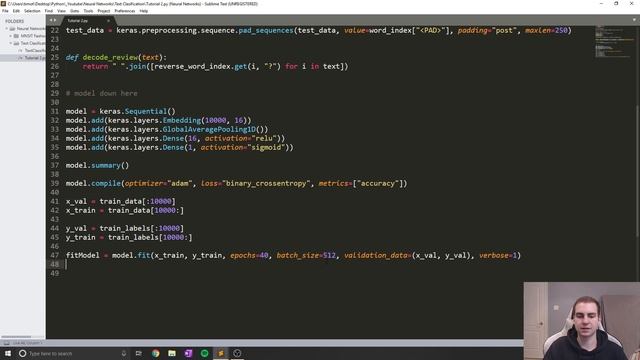640x360 pixels.
Task: Click 'GlobalAveragePooling1D' in the code
Action: pyautogui.click(x=209, y=129)
